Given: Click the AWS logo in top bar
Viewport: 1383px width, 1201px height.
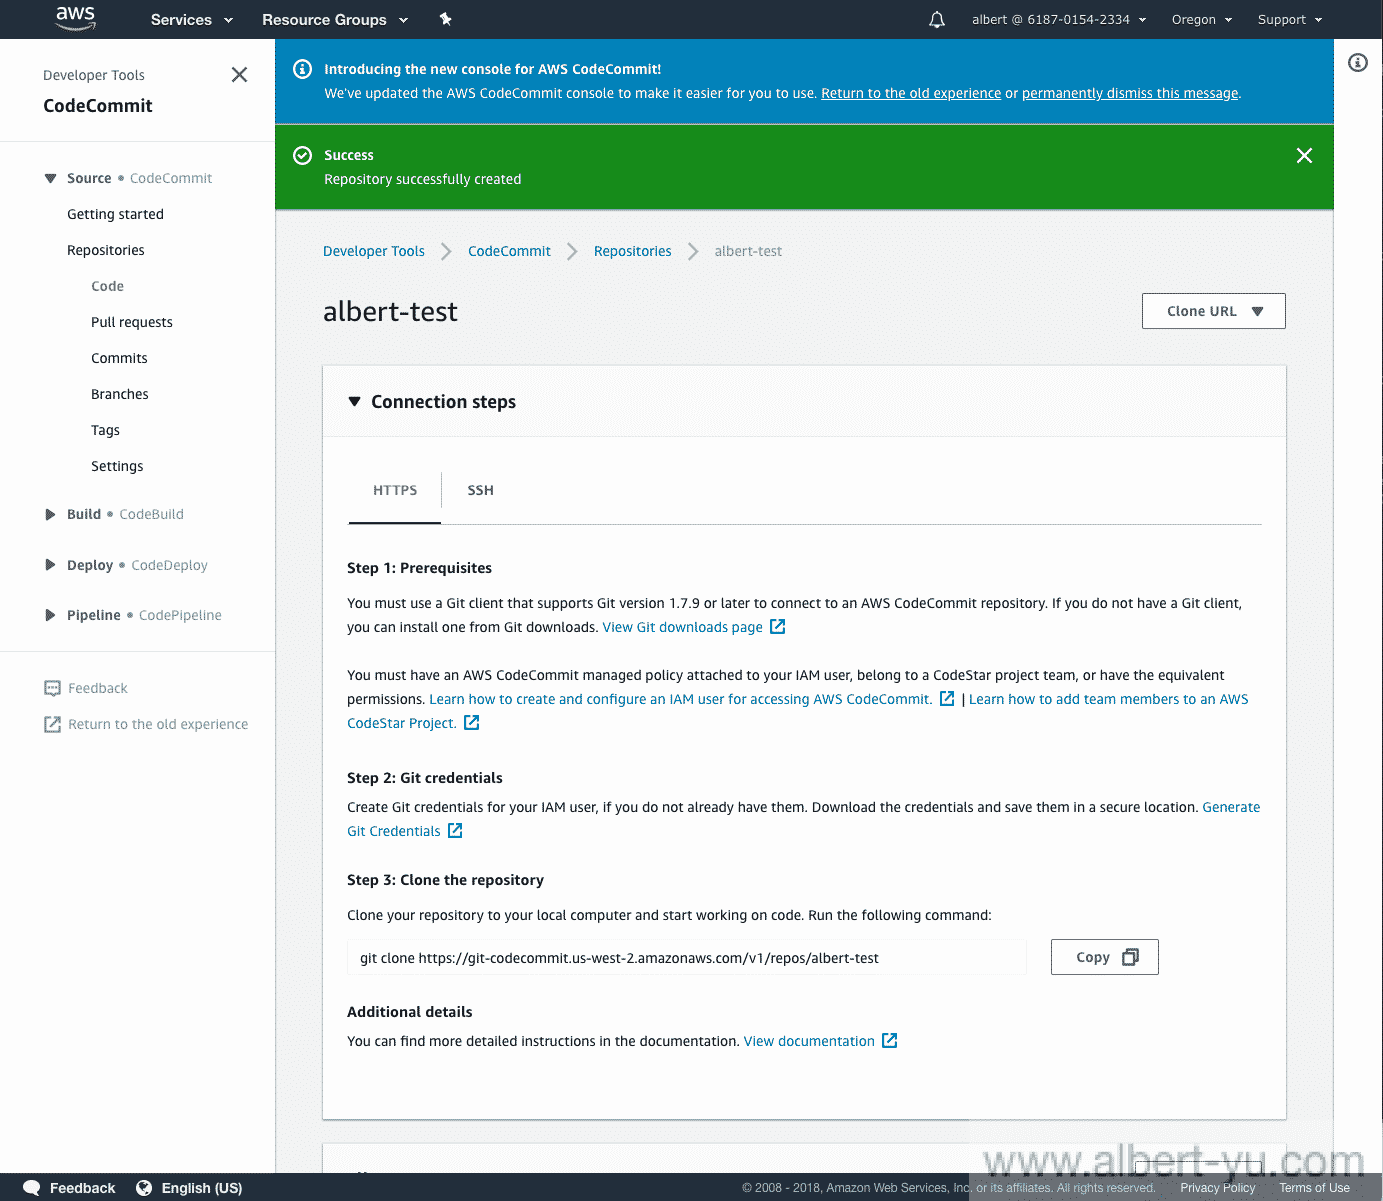Looking at the screenshot, I should coord(75,18).
